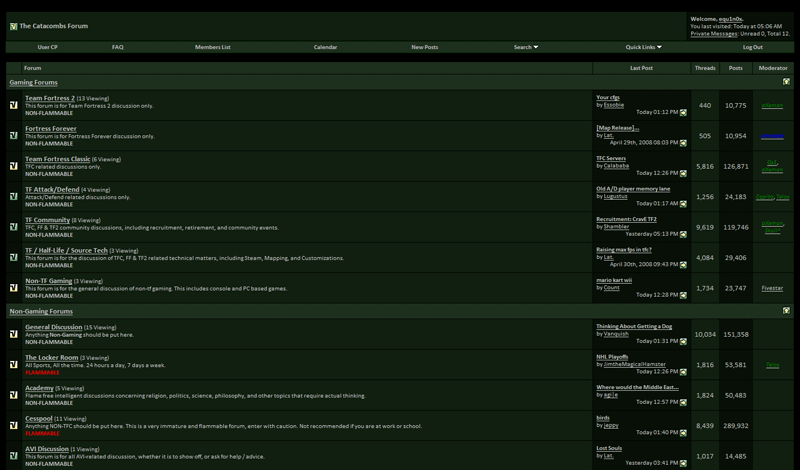
Task: Go to last post icon for '[Map Release]...'
Action: 683,143
